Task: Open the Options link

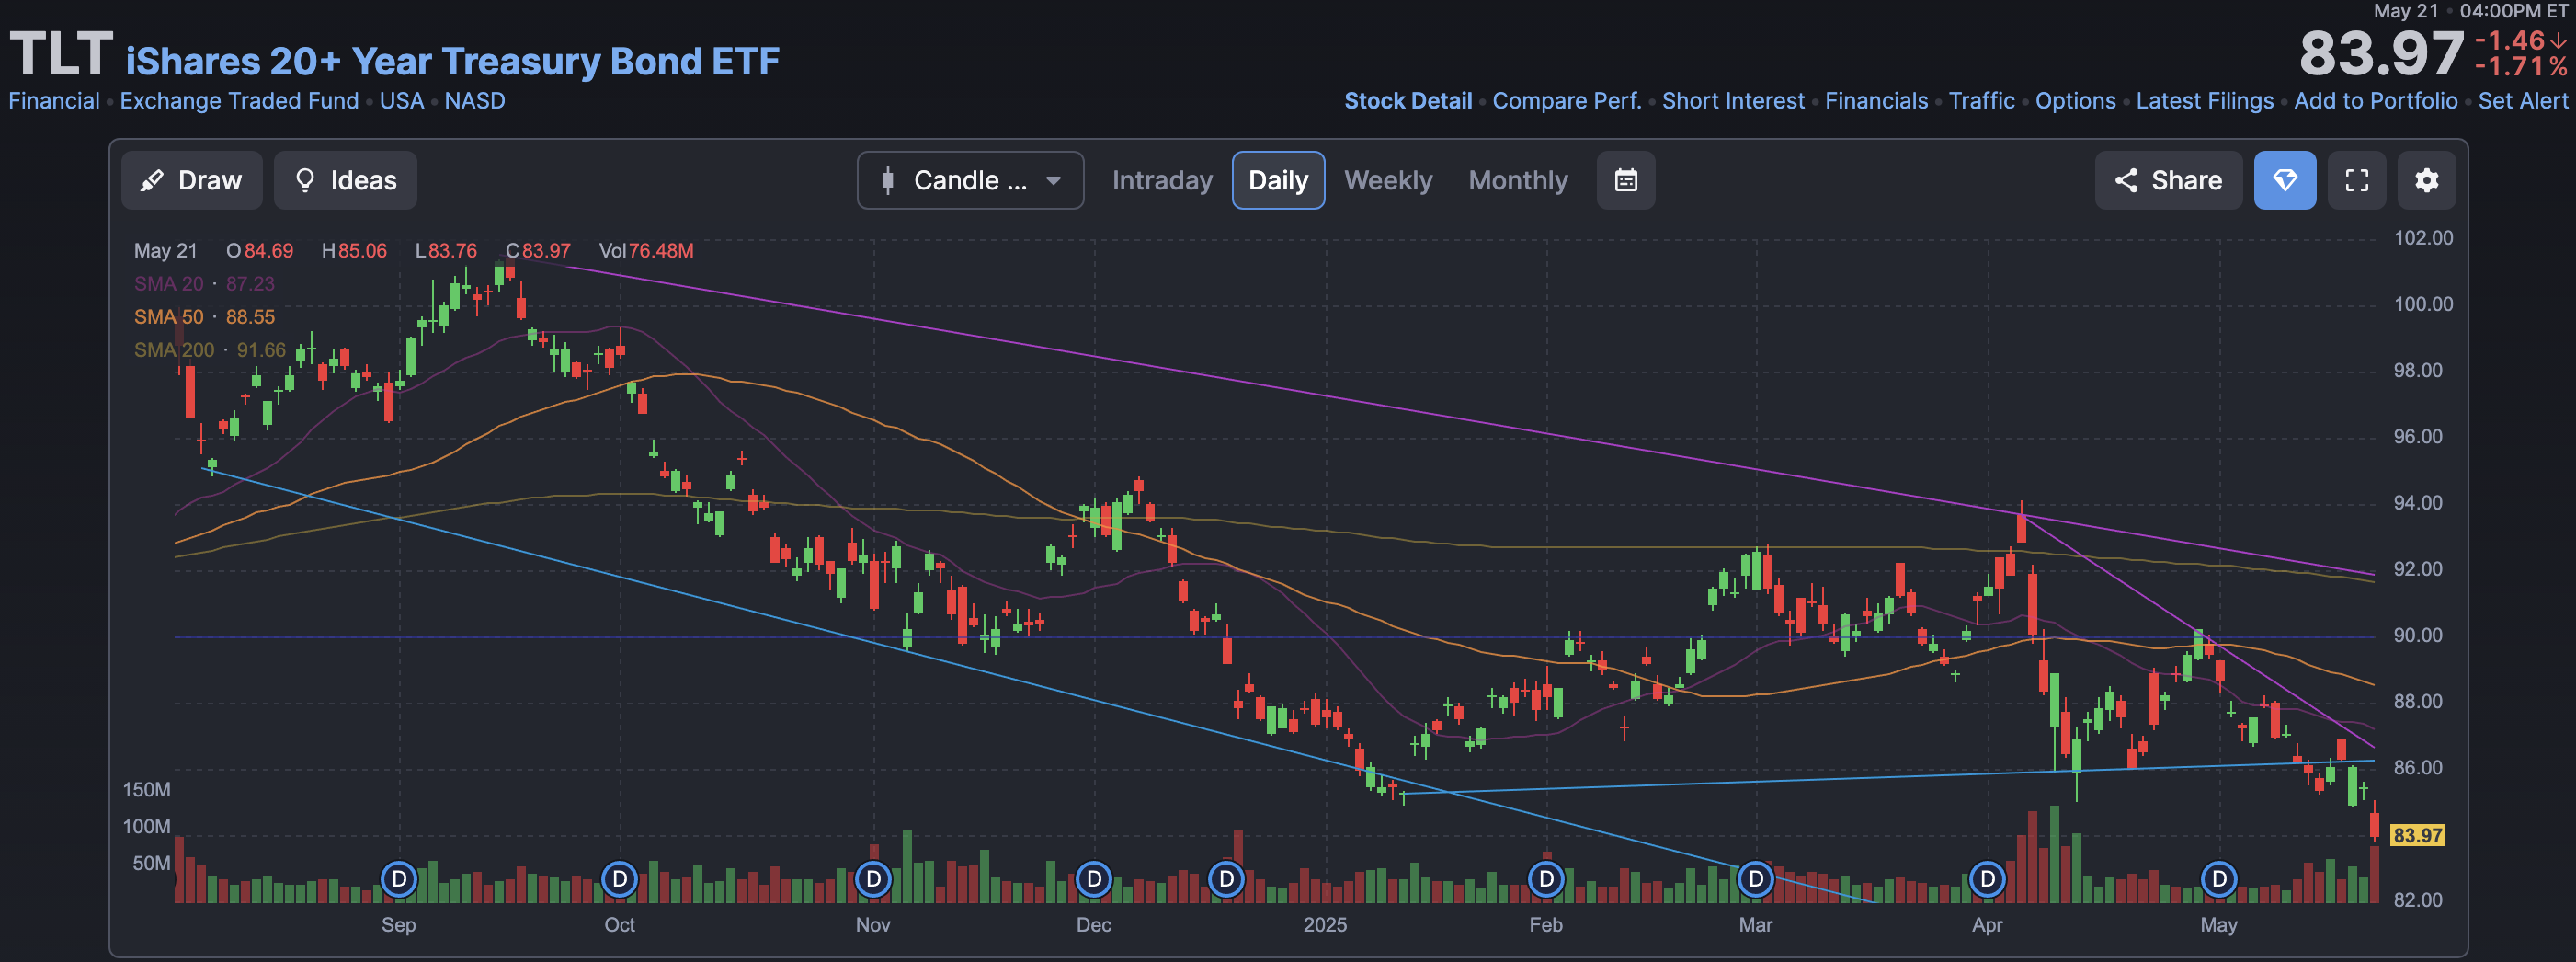Action: pyautogui.click(x=2075, y=101)
